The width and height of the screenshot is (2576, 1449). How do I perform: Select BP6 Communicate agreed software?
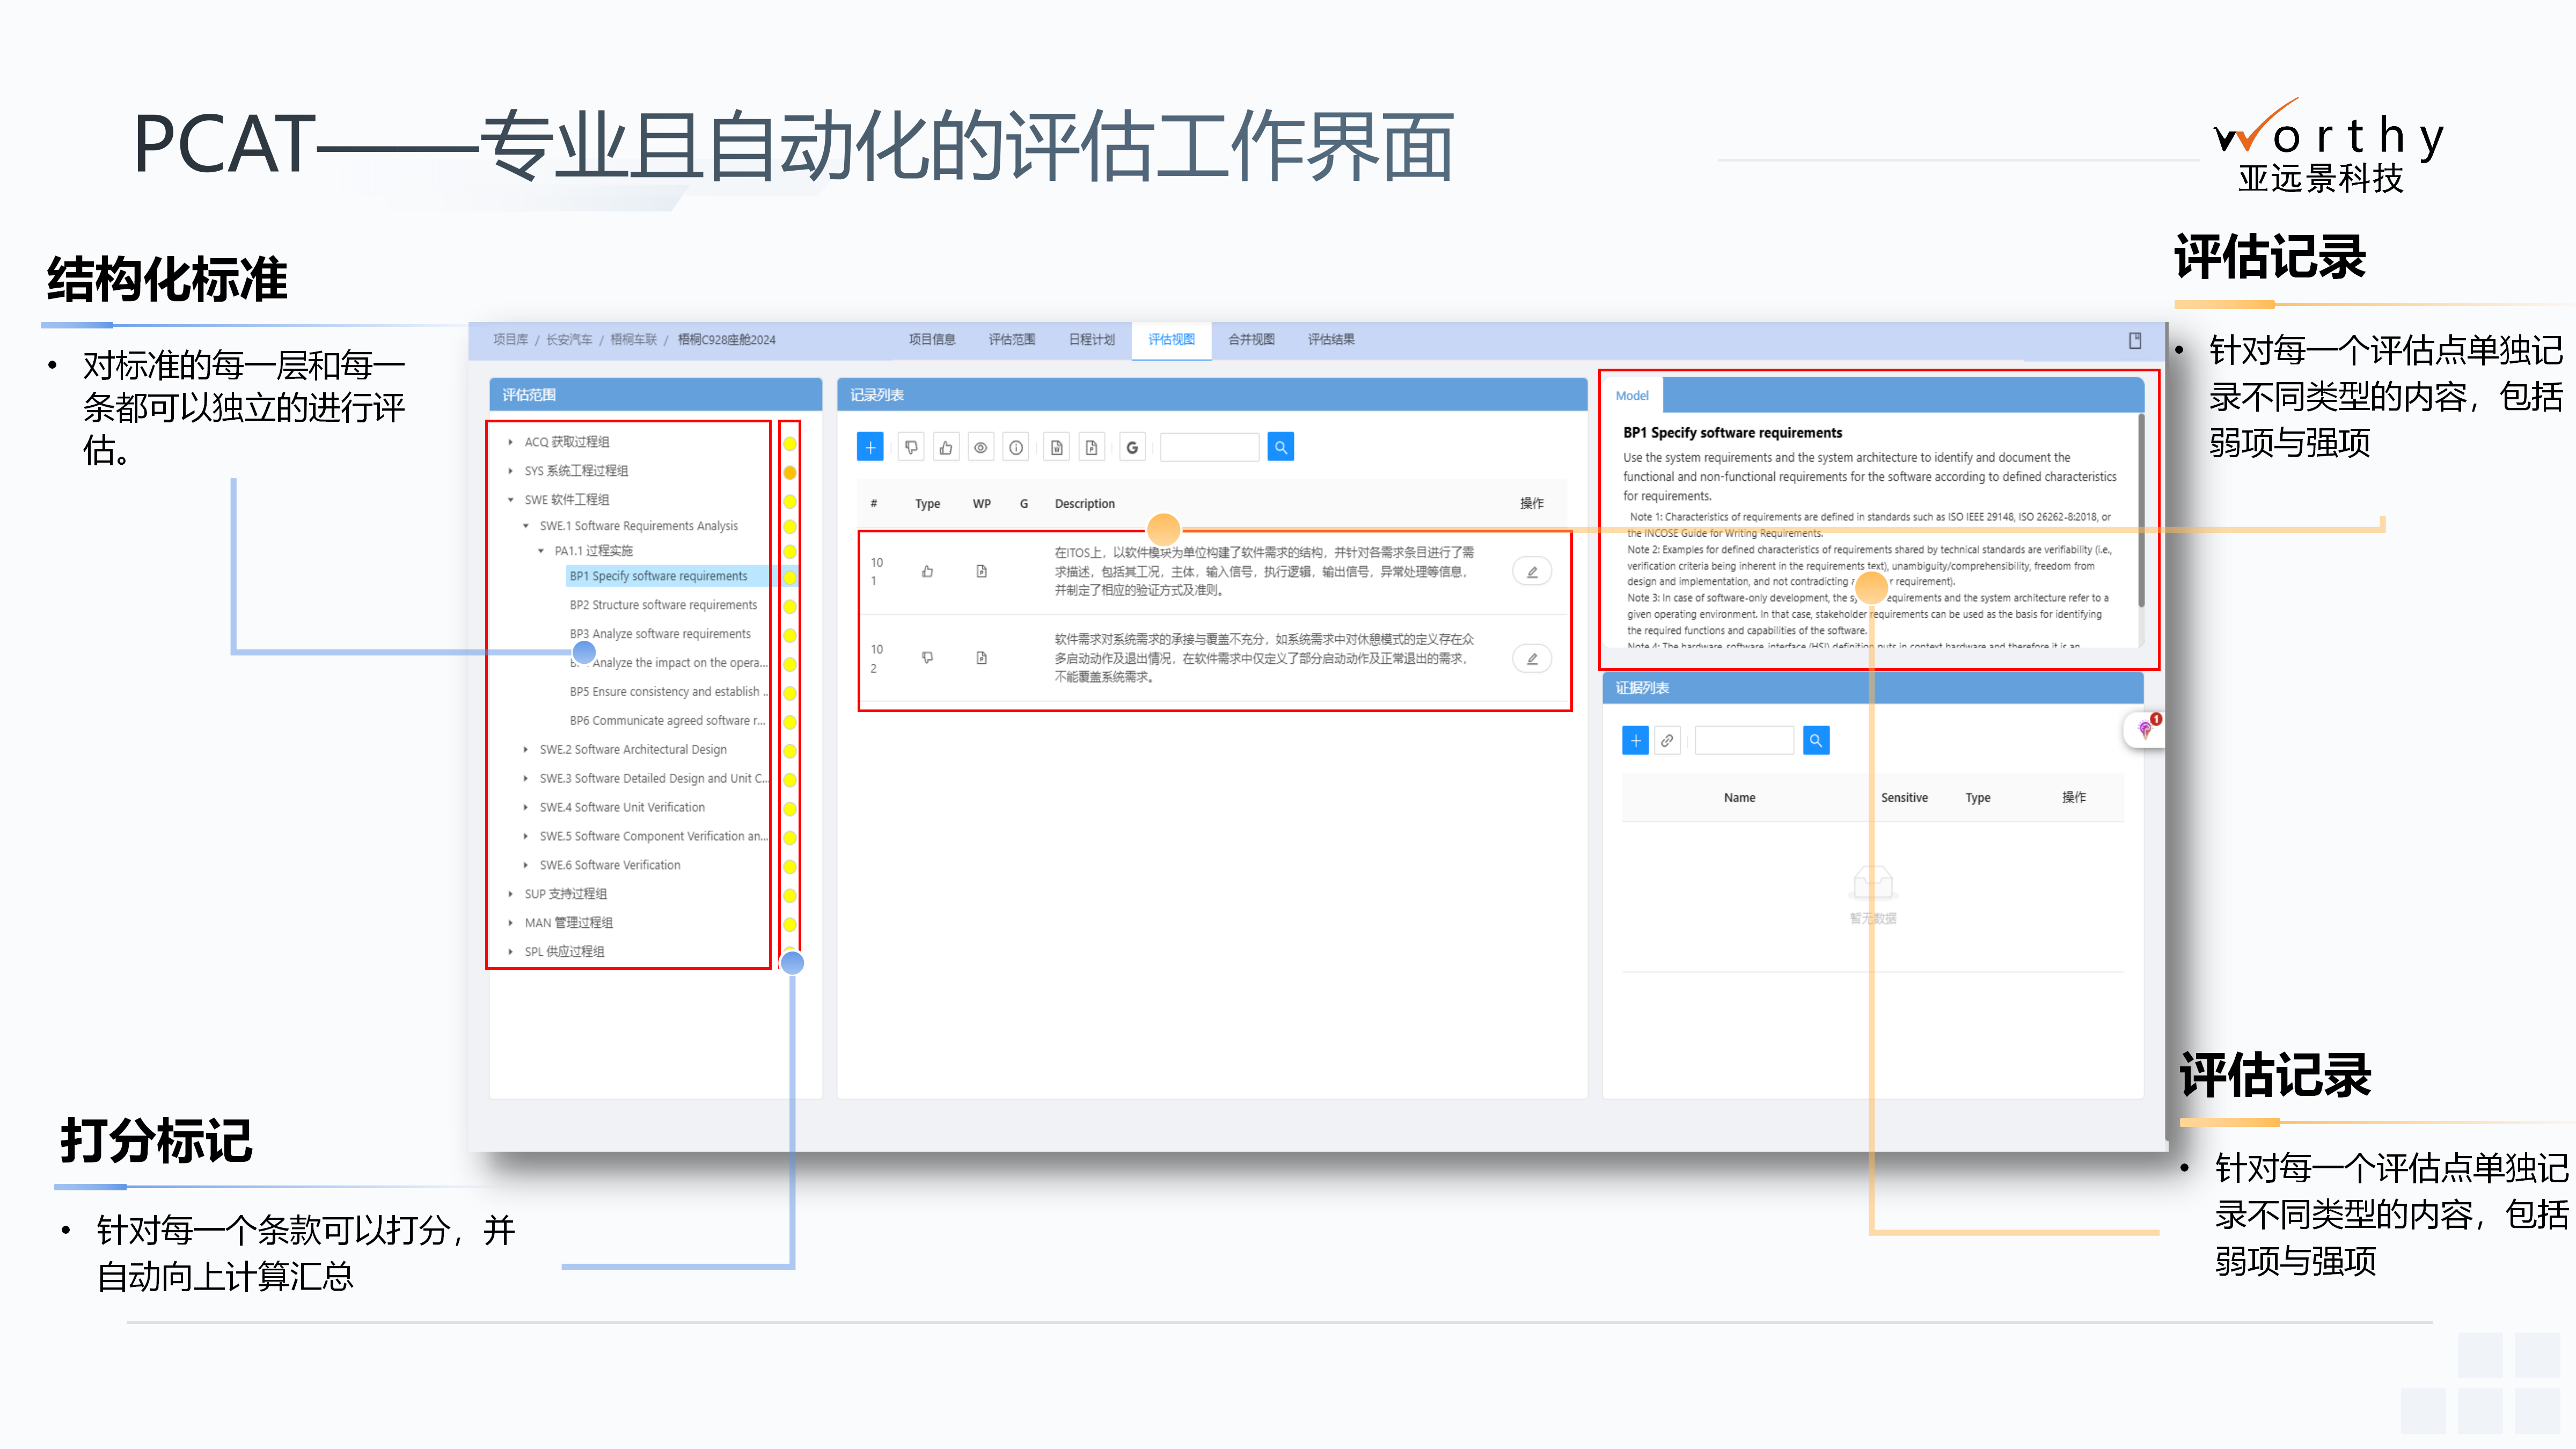667,721
